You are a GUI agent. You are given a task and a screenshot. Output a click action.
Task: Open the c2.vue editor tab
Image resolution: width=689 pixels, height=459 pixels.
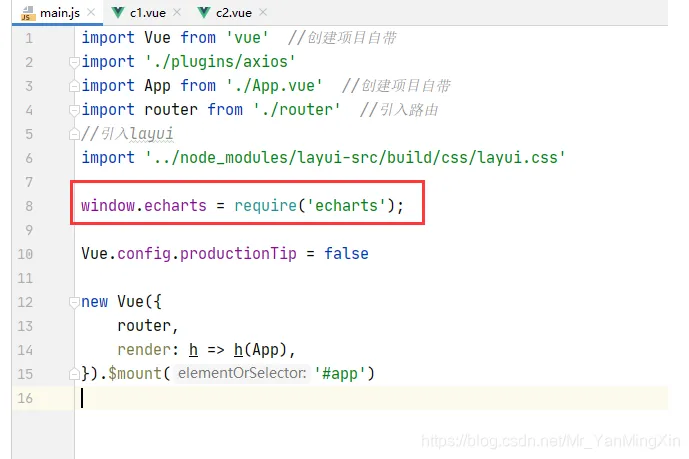(233, 13)
